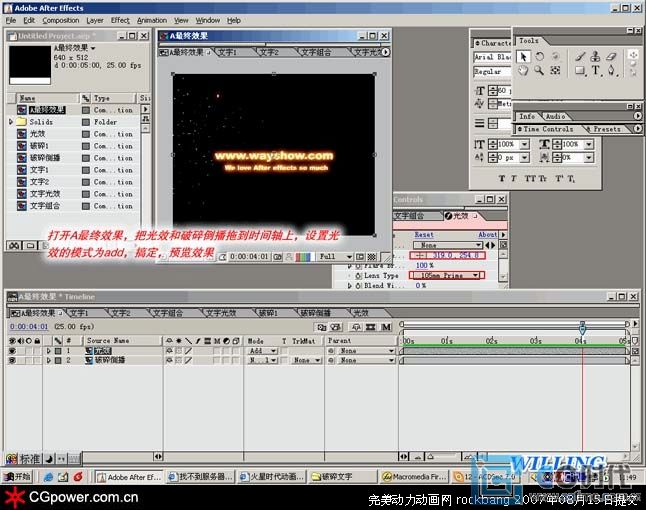Switch to the 文字组合 tab in the Timeline
Viewport: 646px width, 510px height.
(168, 313)
